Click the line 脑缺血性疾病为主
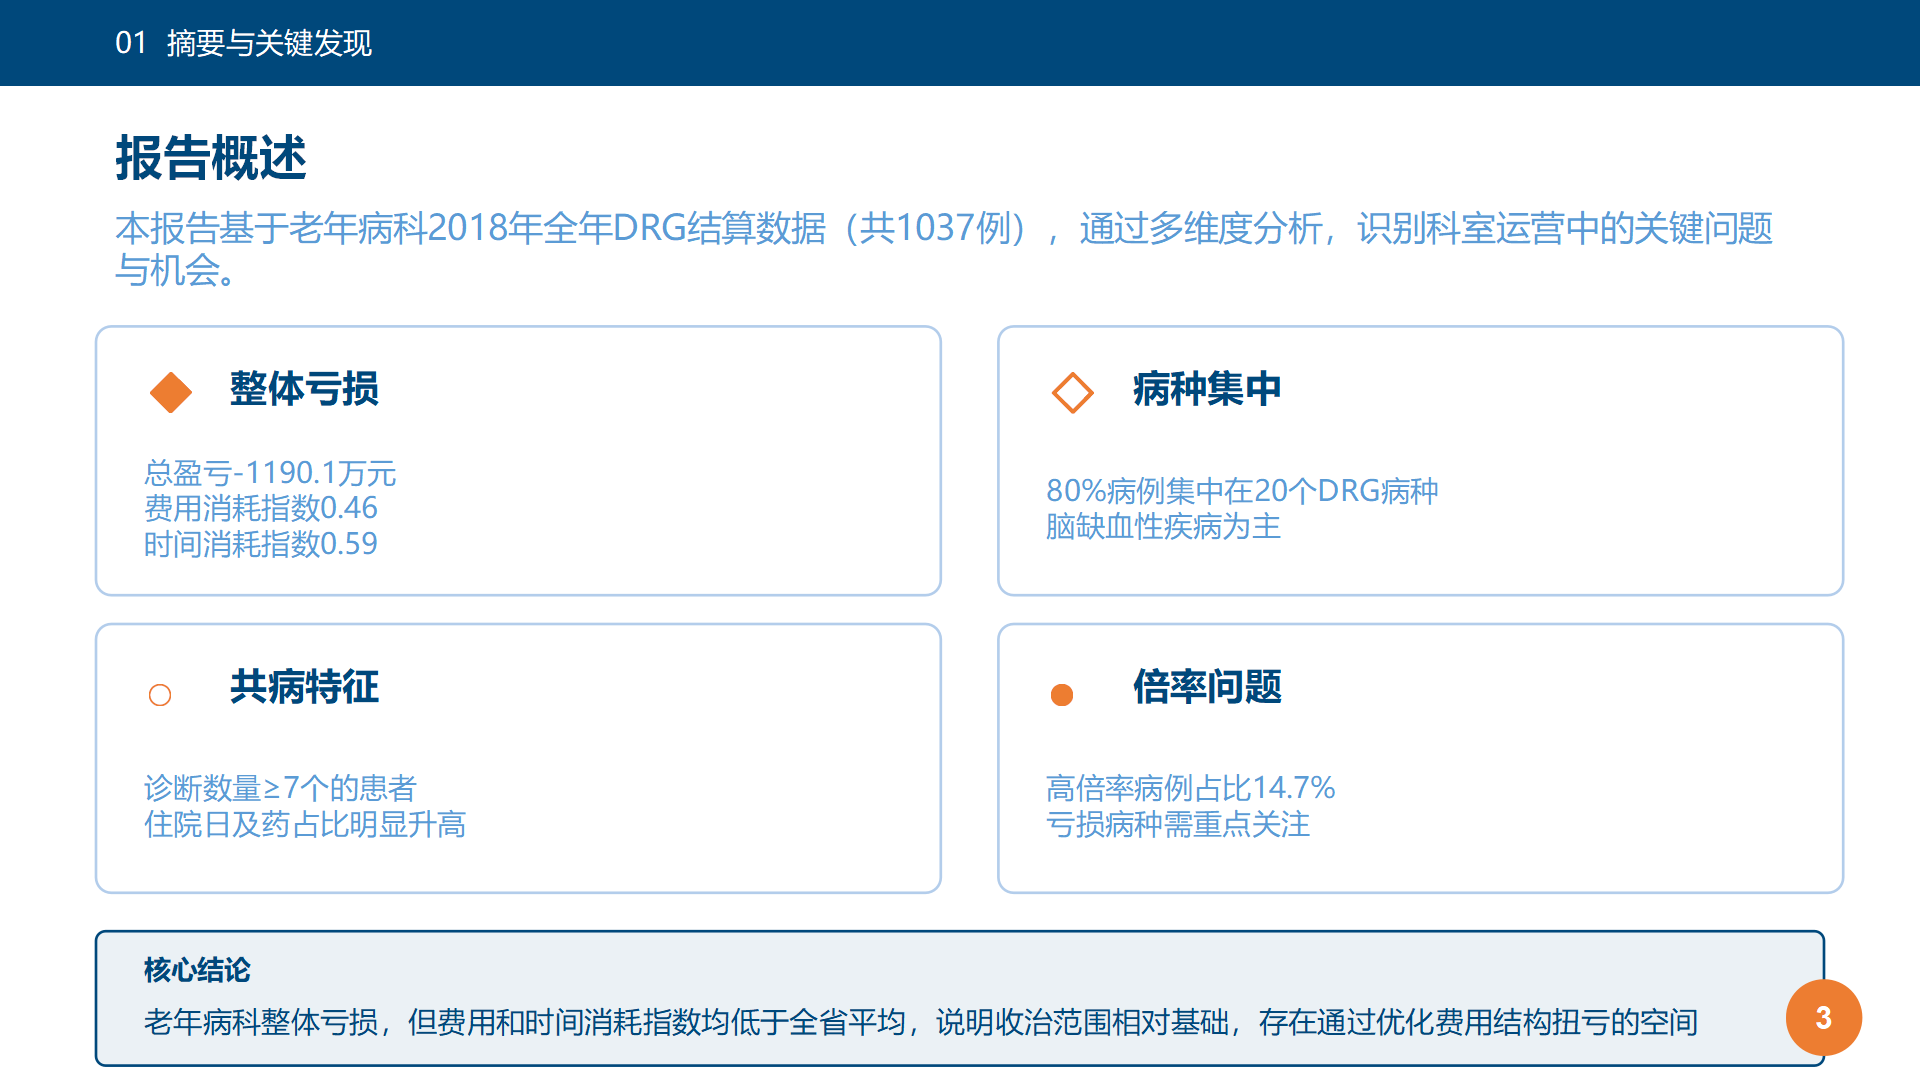Image resolution: width=1920 pixels, height=1080 pixels. pos(1163,526)
